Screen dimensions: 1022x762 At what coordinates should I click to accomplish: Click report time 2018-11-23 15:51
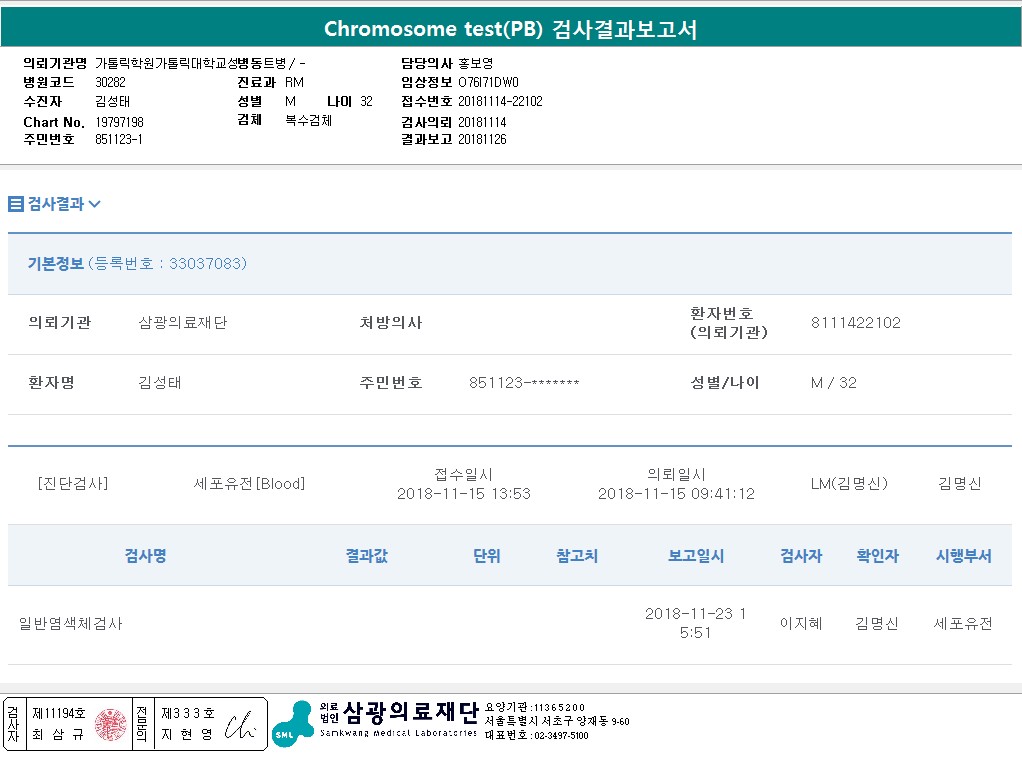coord(695,623)
